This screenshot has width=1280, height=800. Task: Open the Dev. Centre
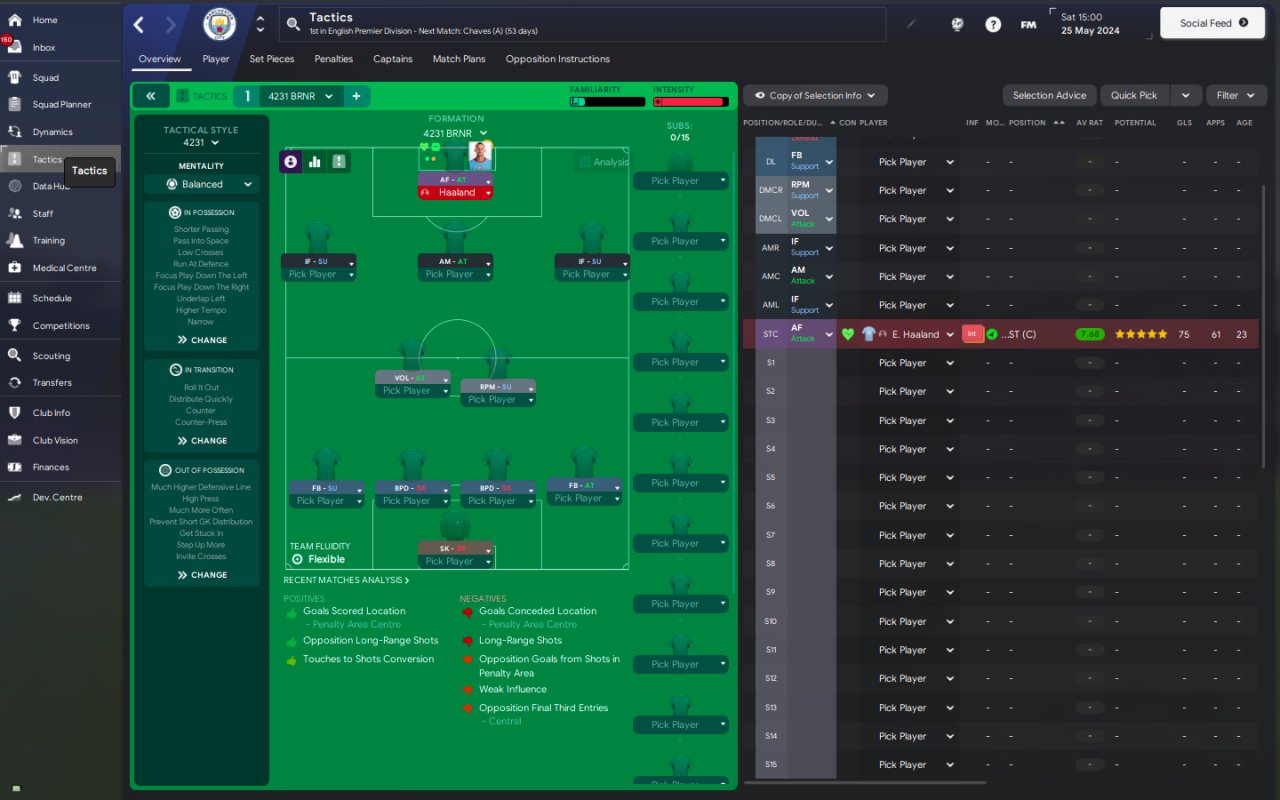[60, 497]
